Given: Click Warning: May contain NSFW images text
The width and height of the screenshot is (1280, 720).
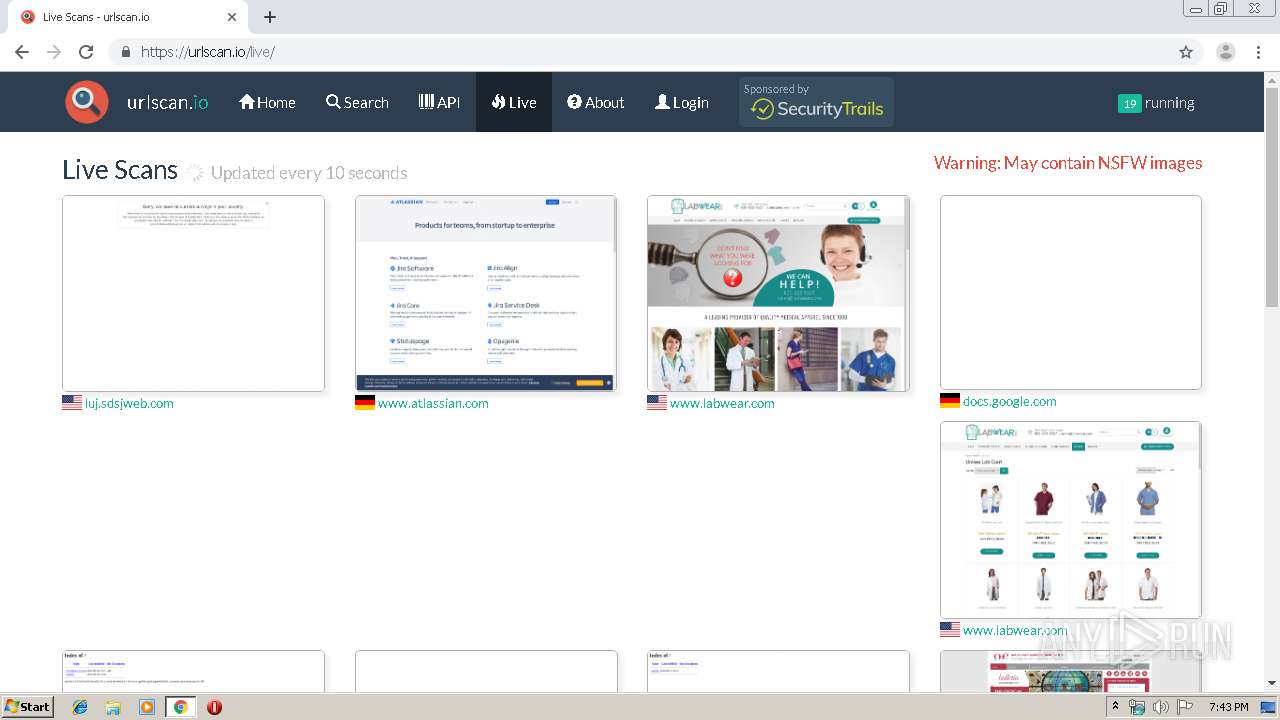Looking at the screenshot, I should tap(1068, 163).
